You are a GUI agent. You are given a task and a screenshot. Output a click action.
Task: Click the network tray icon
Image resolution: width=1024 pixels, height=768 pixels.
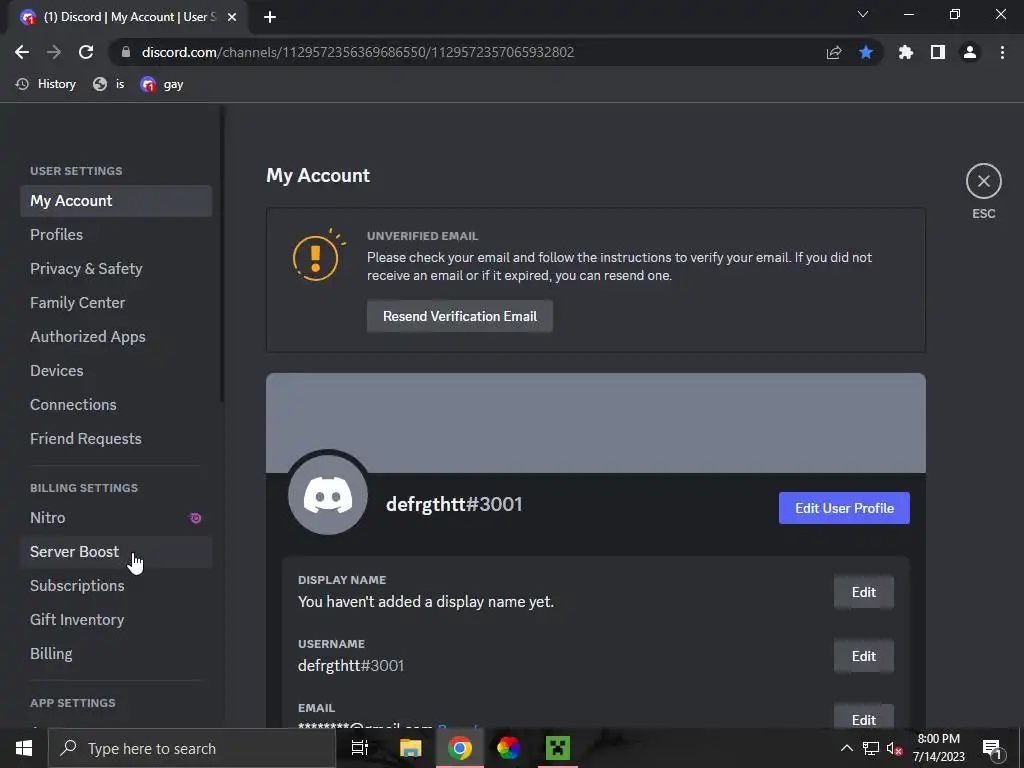(871, 748)
